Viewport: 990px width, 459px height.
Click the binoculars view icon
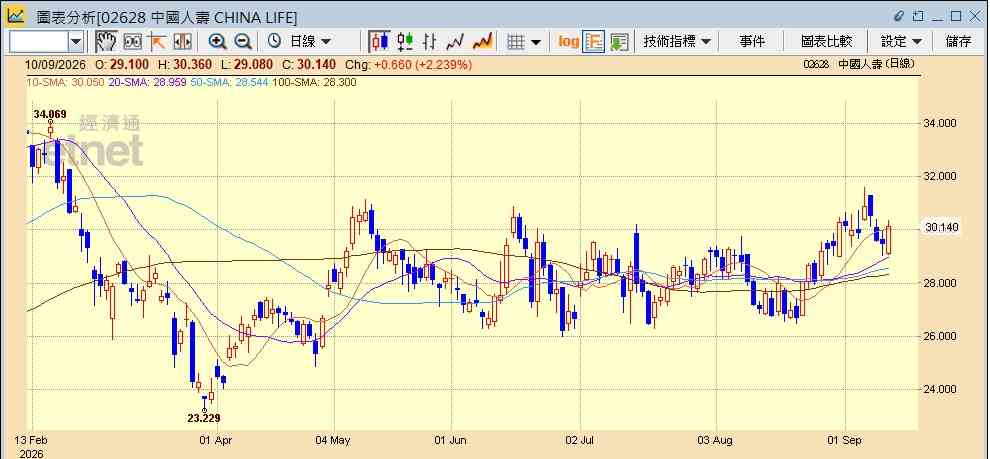[x=133, y=42]
